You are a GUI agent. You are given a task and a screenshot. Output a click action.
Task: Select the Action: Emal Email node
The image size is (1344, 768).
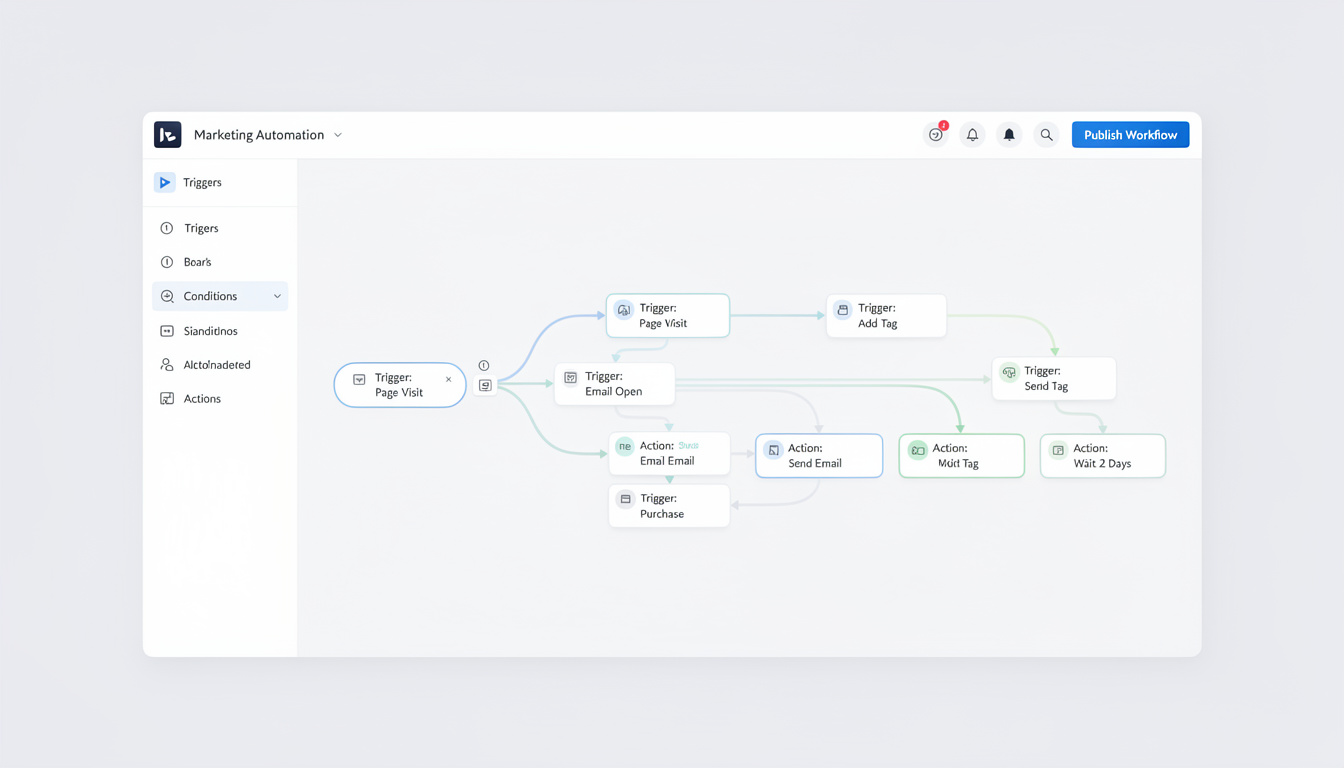pos(669,454)
